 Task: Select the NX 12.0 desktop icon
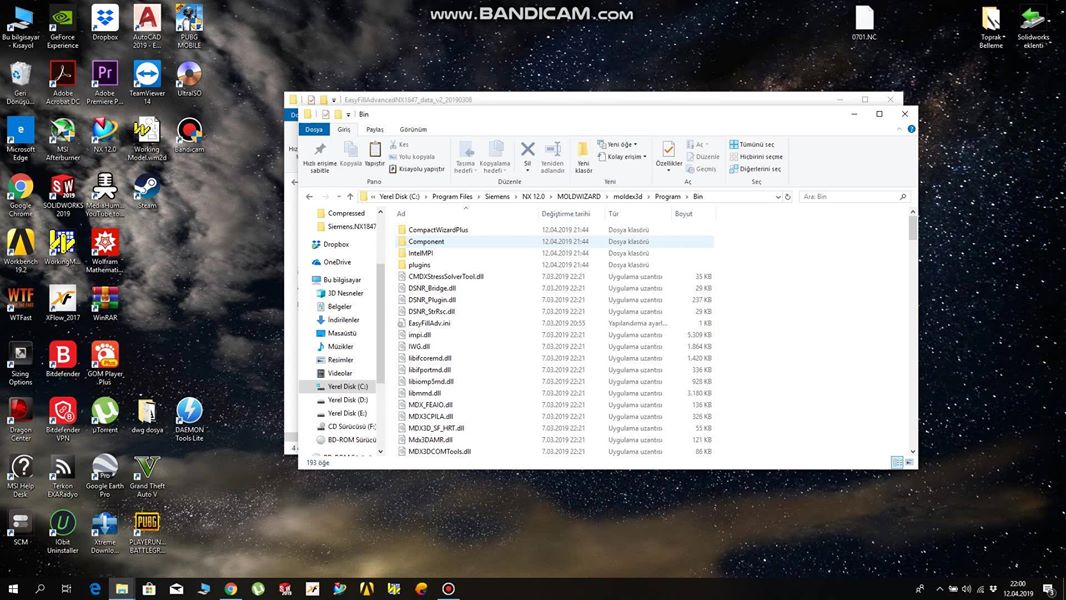click(x=105, y=135)
